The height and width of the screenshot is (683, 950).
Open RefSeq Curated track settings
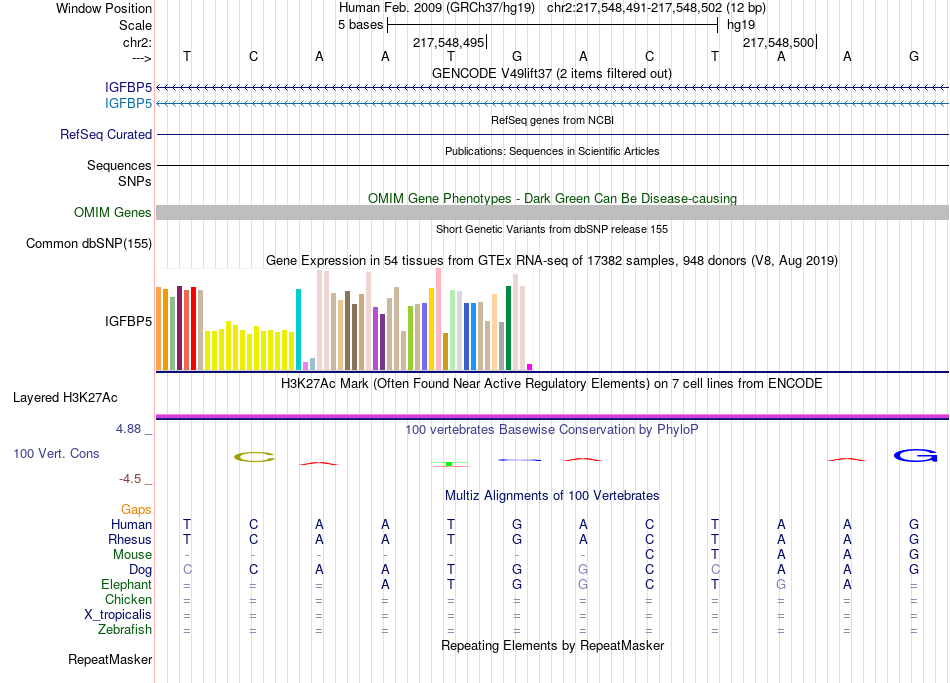click(x=106, y=135)
